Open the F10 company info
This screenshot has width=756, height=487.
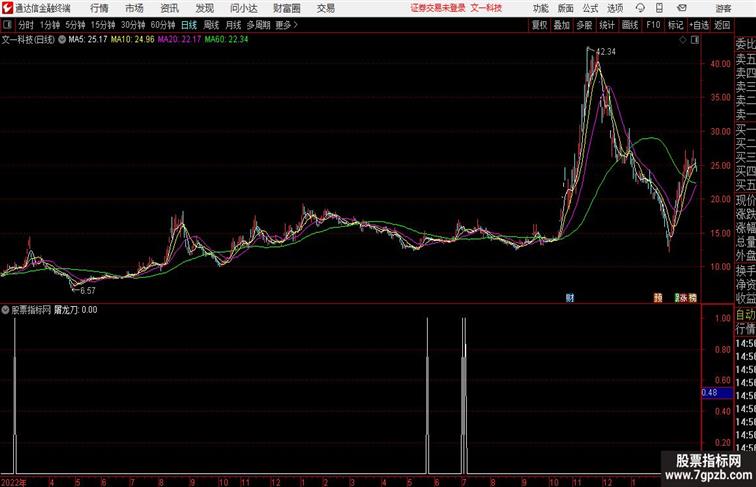653,25
